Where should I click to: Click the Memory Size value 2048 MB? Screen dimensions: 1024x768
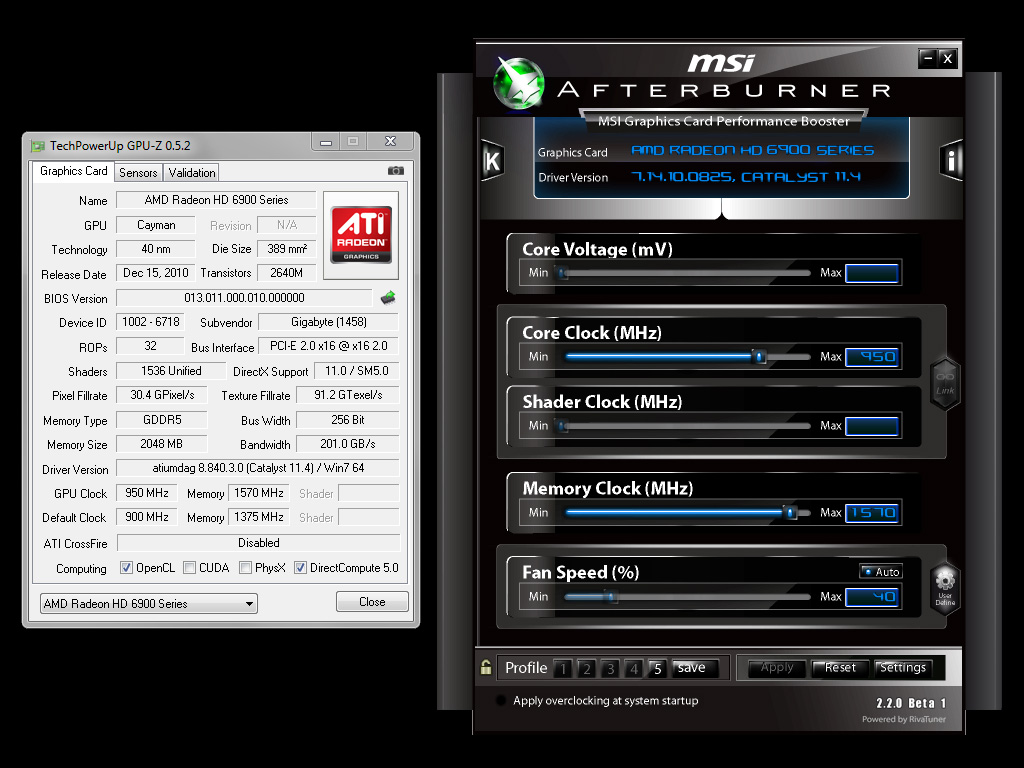pyautogui.click(x=161, y=444)
